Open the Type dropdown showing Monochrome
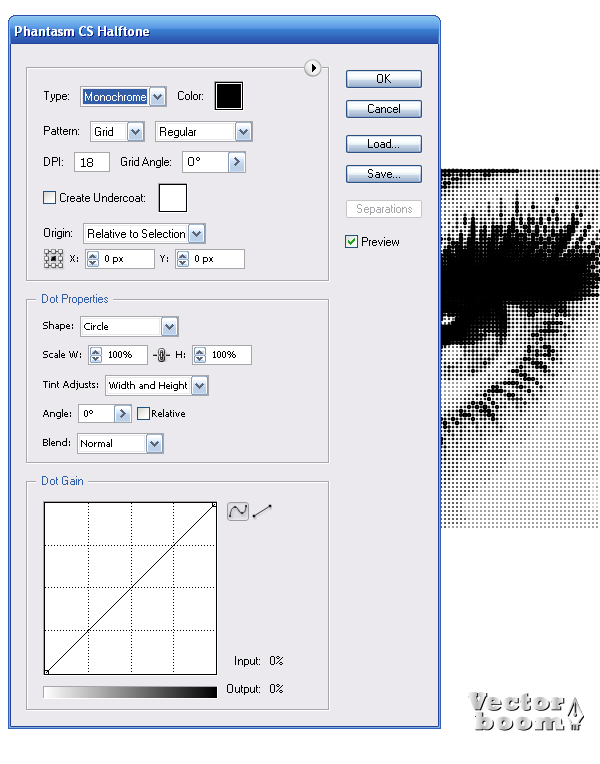This screenshot has width=600, height=764. [123, 96]
